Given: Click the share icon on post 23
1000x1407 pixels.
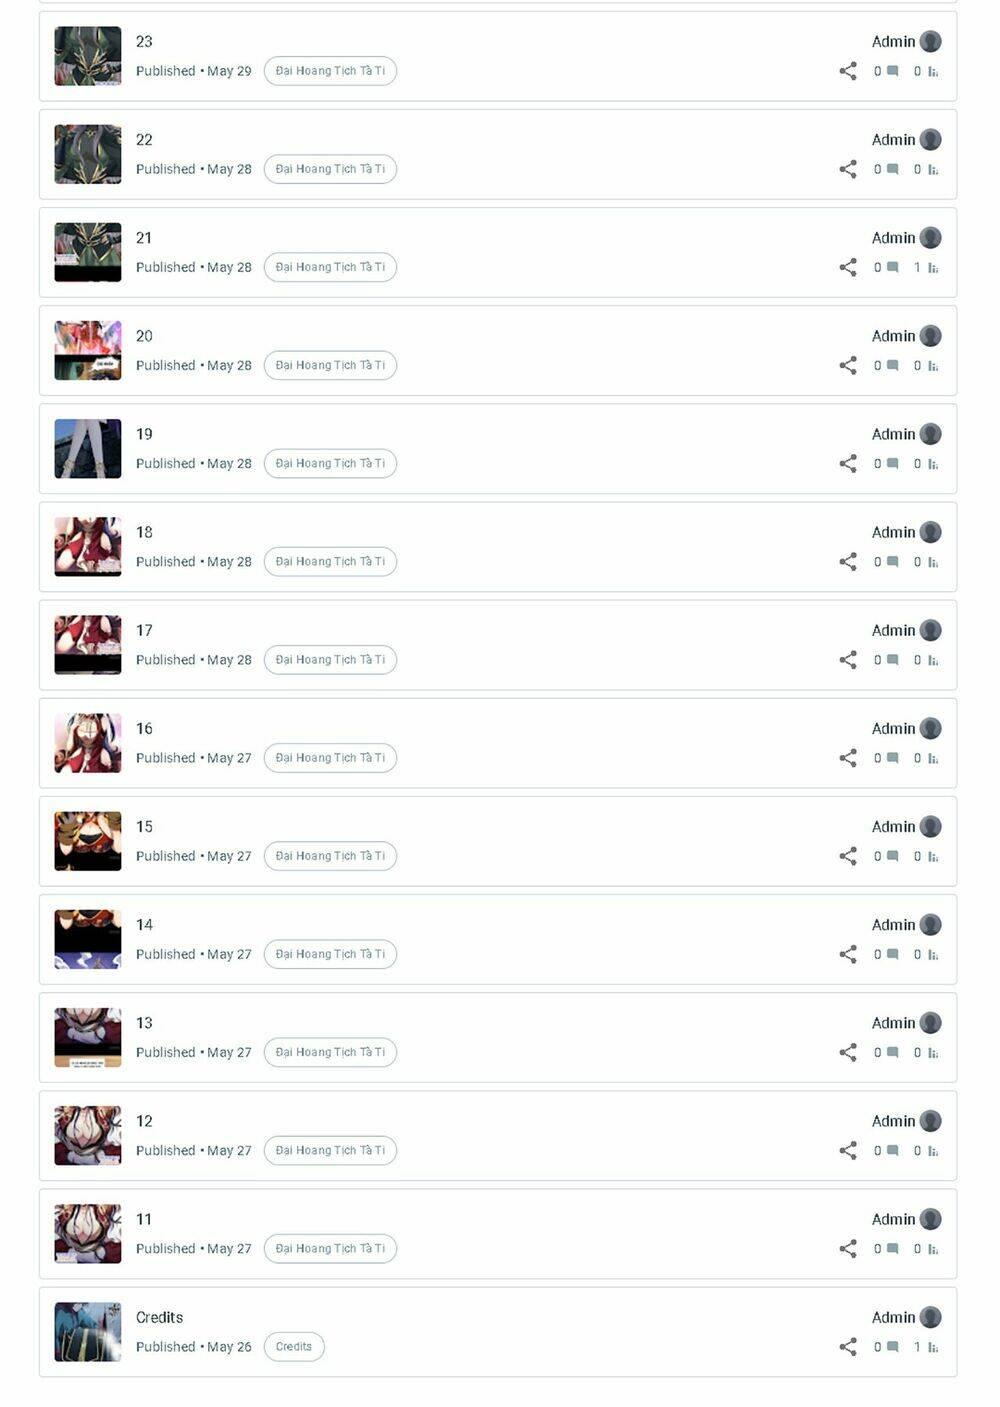Looking at the screenshot, I should (x=848, y=71).
